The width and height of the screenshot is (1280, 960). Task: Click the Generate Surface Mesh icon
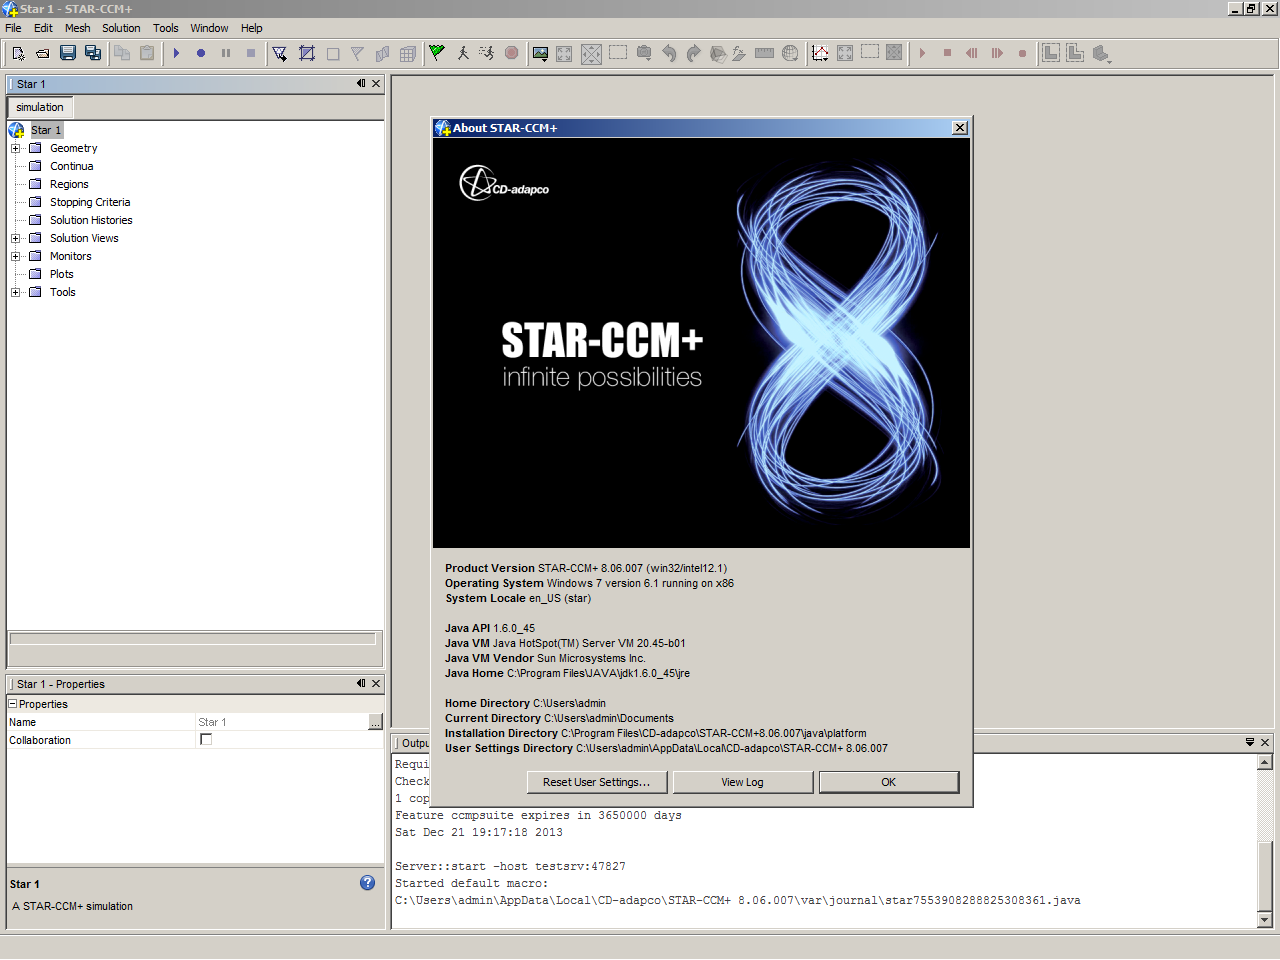point(307,53)
